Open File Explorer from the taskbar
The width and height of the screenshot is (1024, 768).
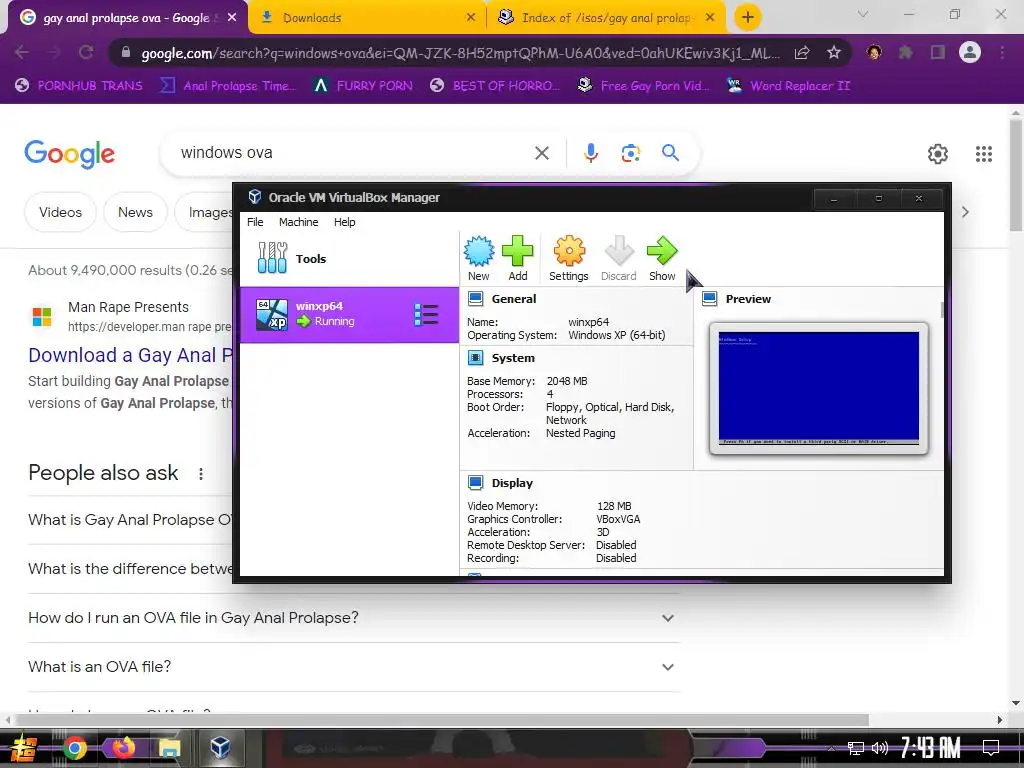pyautogui.click(x=169, y=748)
